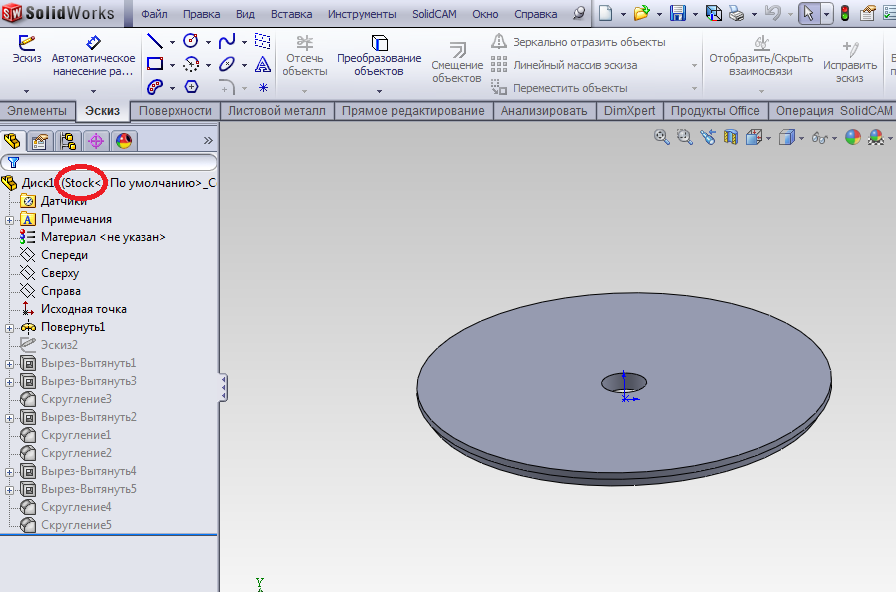Select the Line sketch tool
Image resolution: width=896 pixels, height=592 pixels.
(155, 42)
